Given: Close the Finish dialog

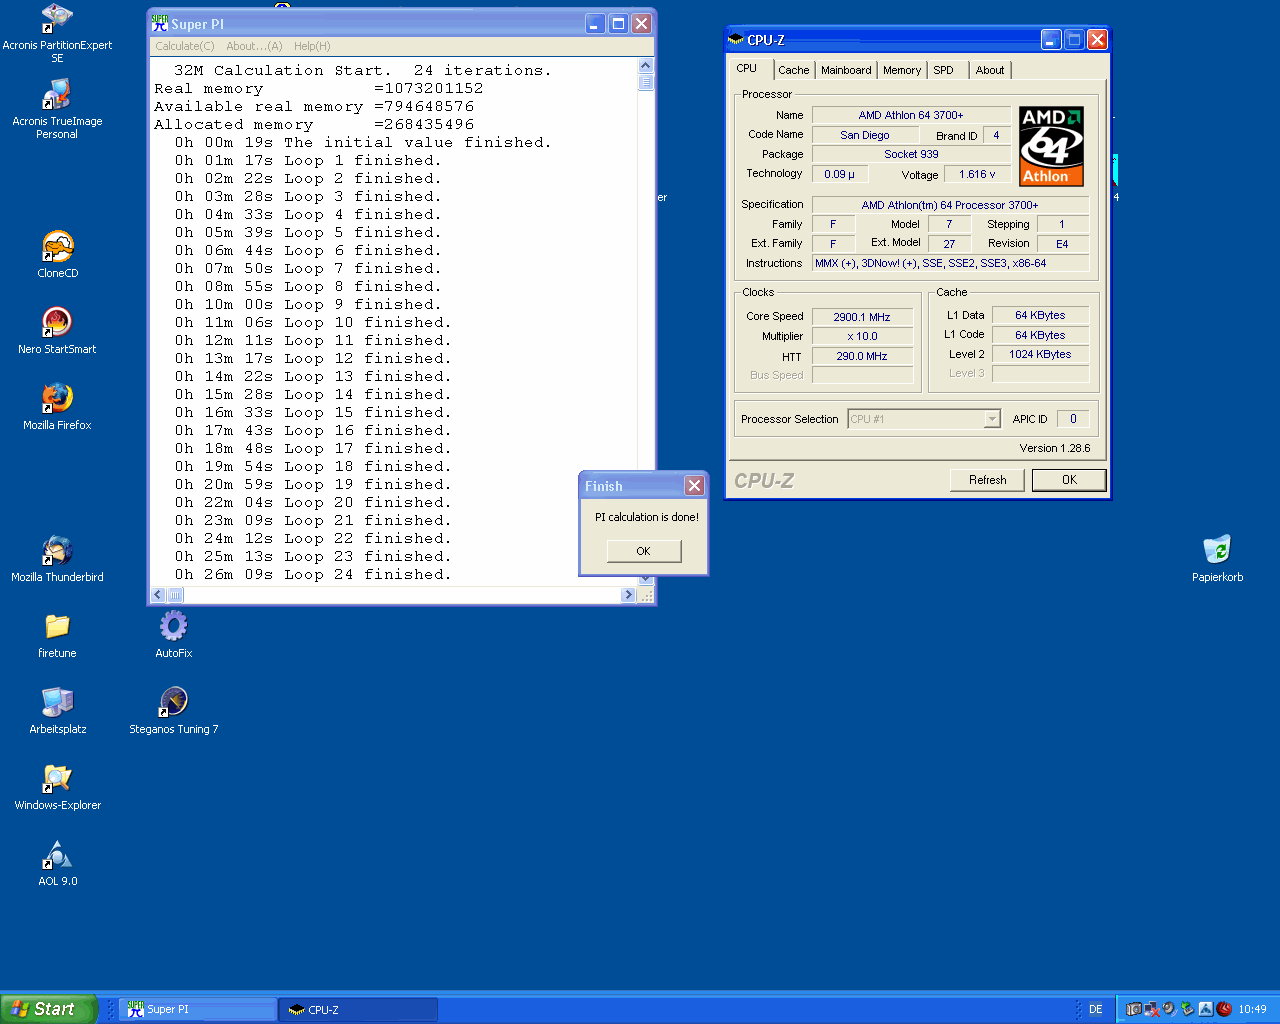Looking at the screenshot, I should [x=694, y=486].
